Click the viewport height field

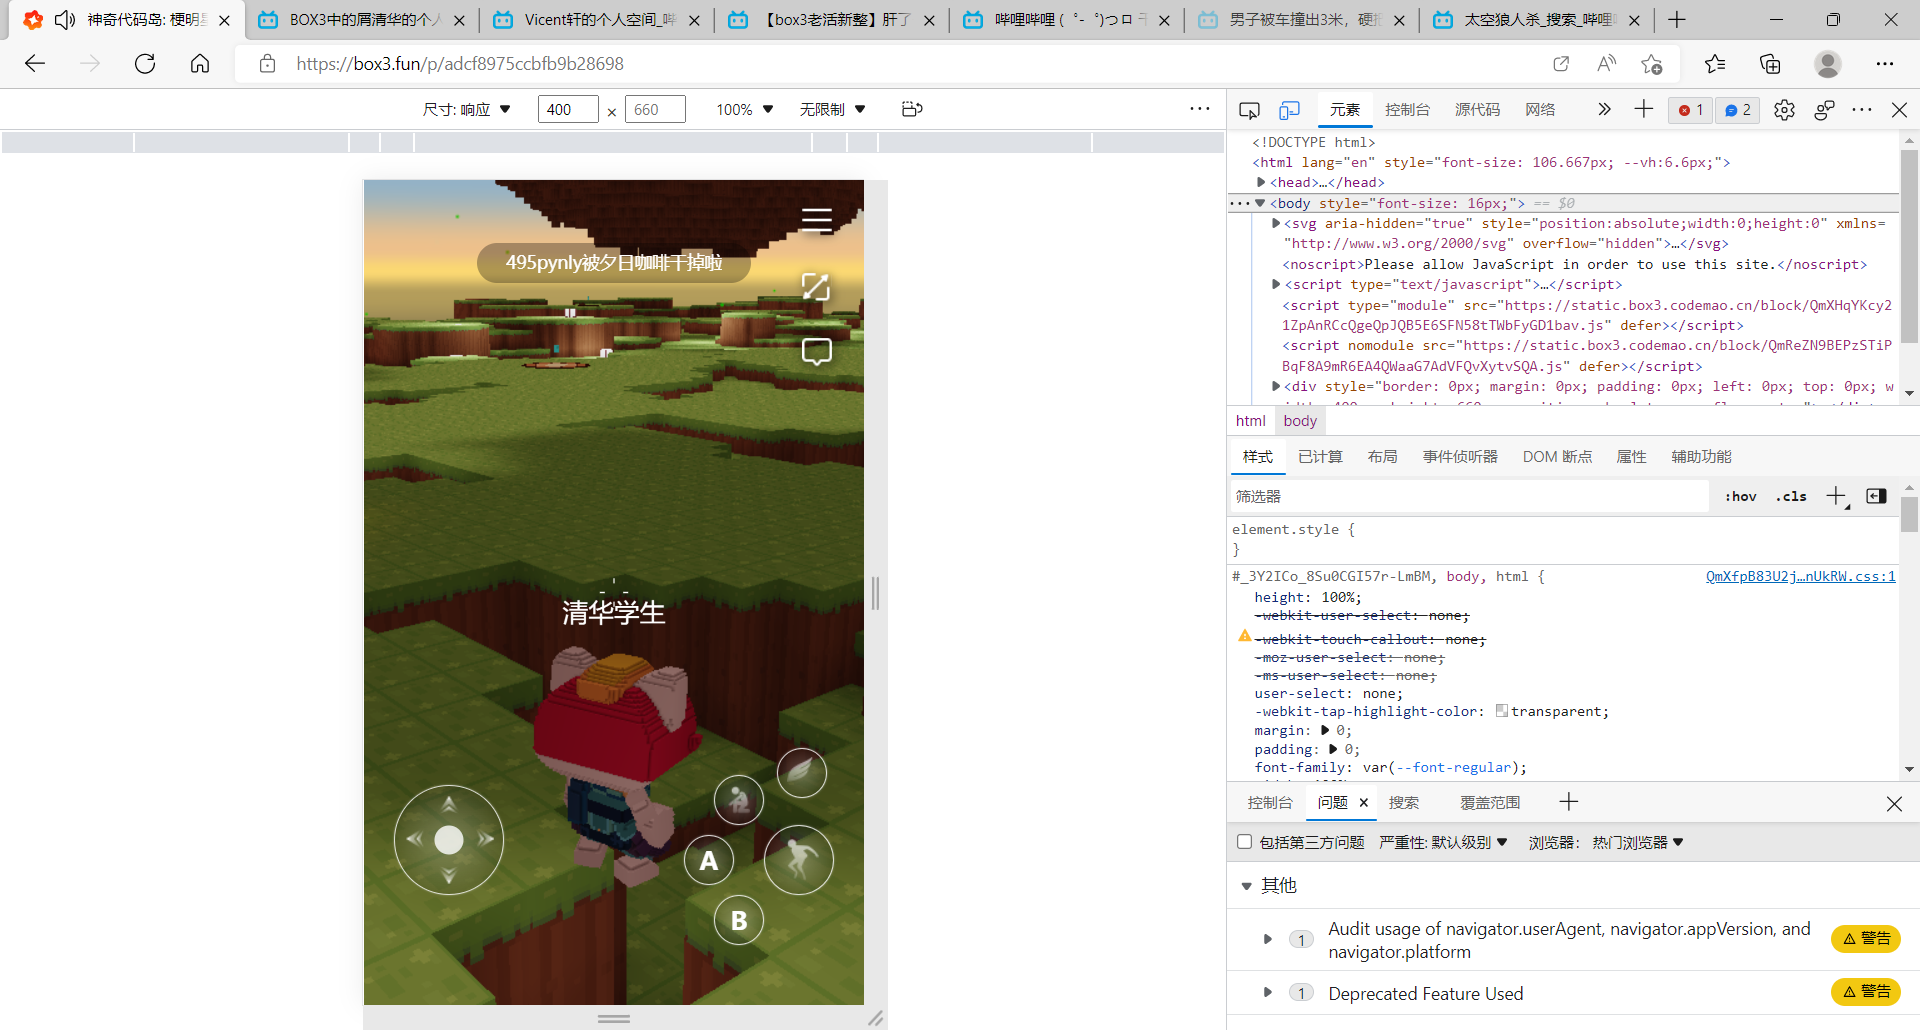(x=655, y=109)
